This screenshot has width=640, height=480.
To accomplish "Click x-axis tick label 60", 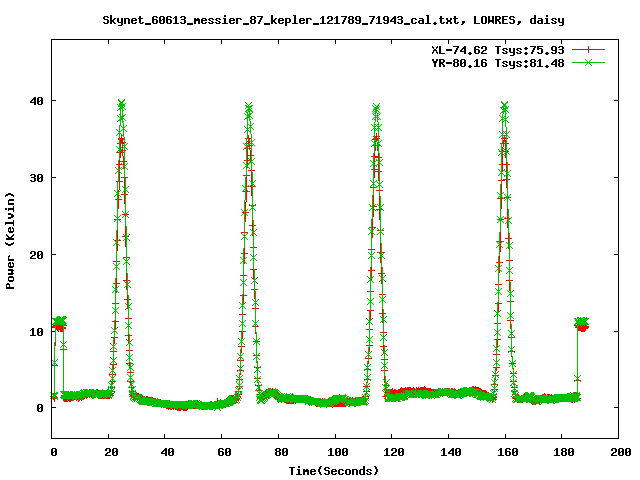I will pos(224,452).
